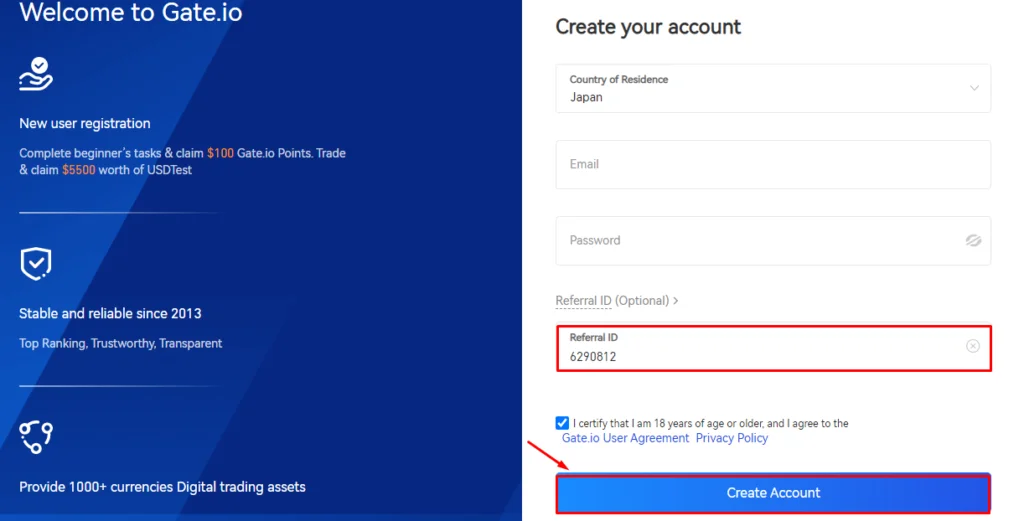Open the Privacy Policy link
Viewport: 1024px width, 521px height.
coord(731,438)
